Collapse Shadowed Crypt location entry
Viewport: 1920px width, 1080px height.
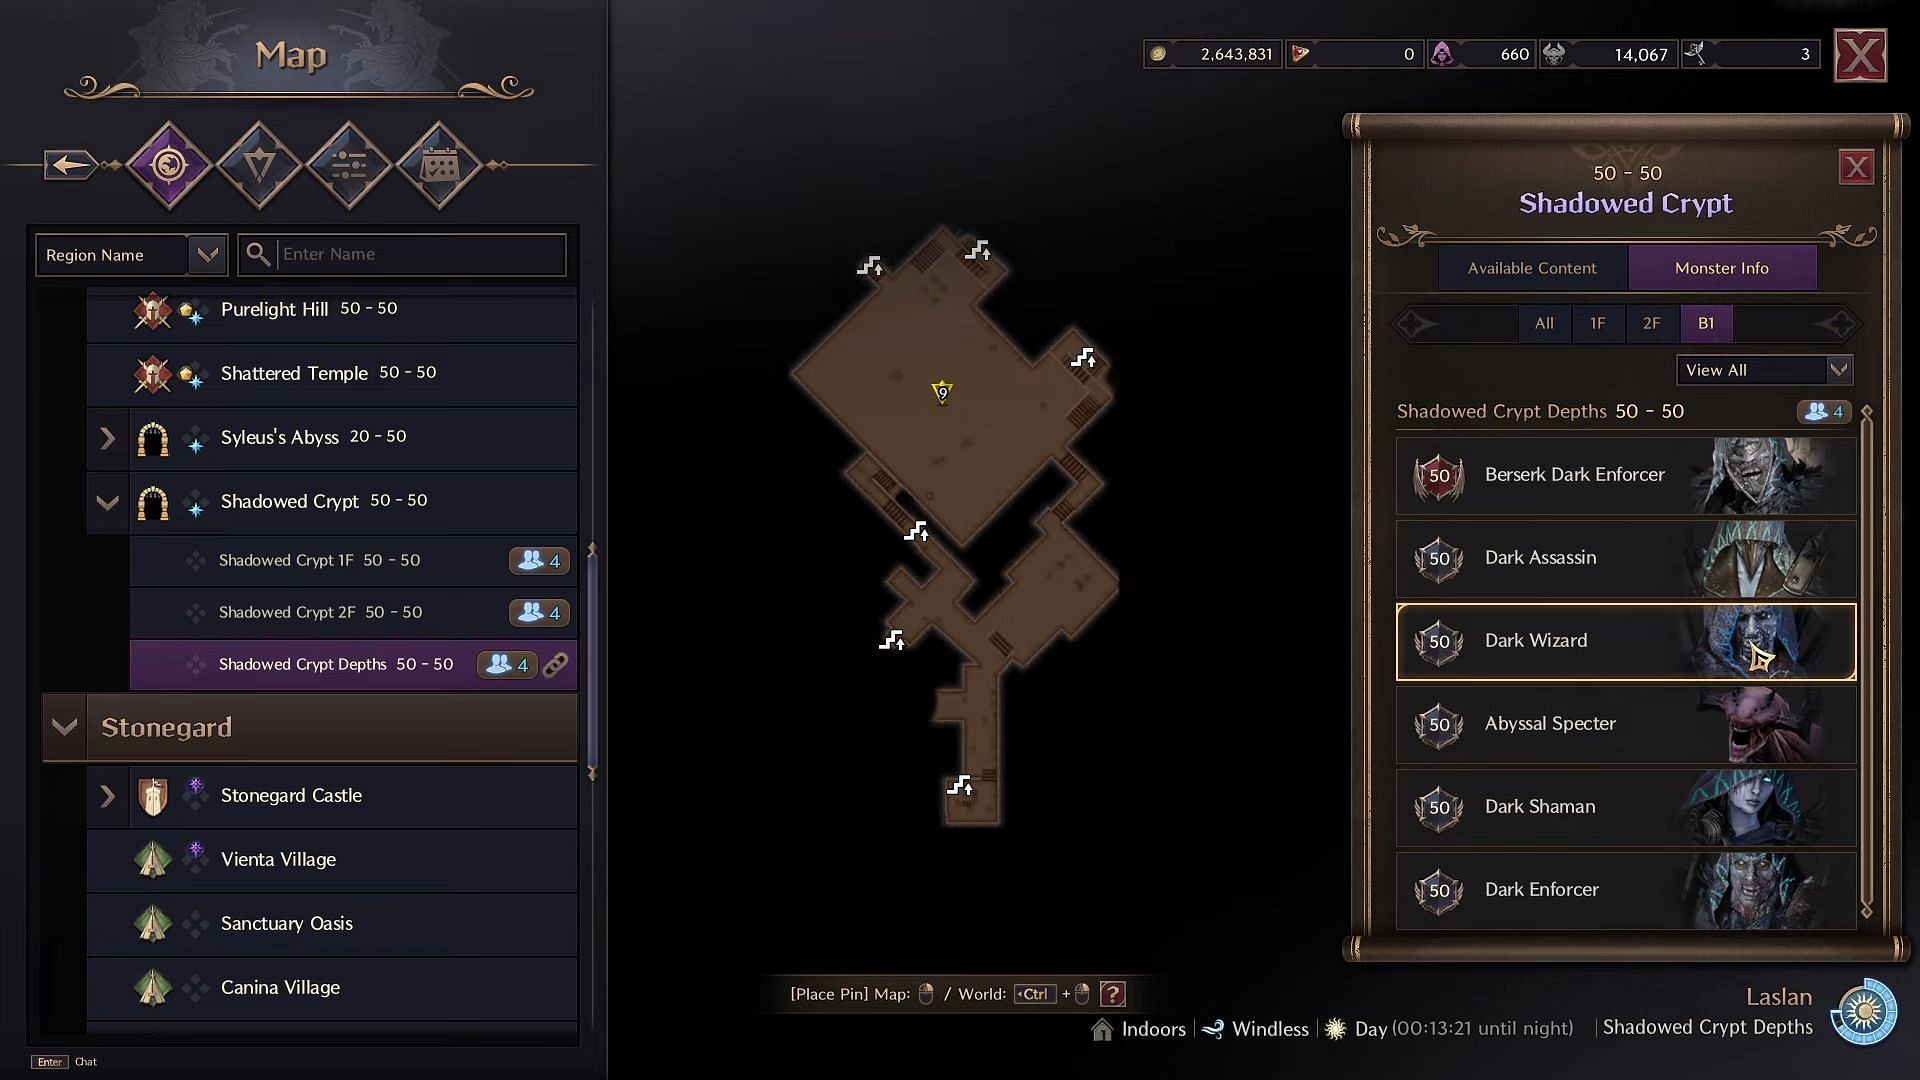107,501
